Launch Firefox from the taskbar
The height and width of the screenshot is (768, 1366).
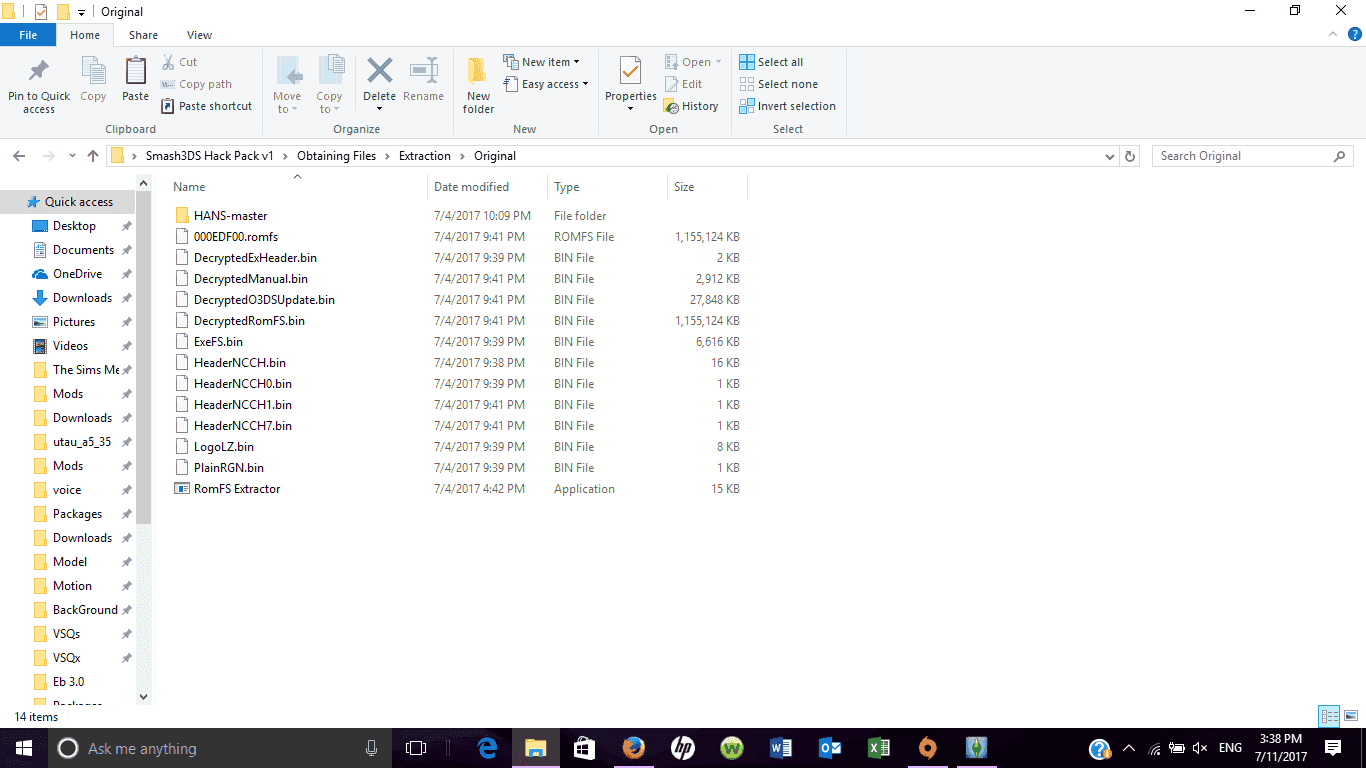(x=633, y=748)
